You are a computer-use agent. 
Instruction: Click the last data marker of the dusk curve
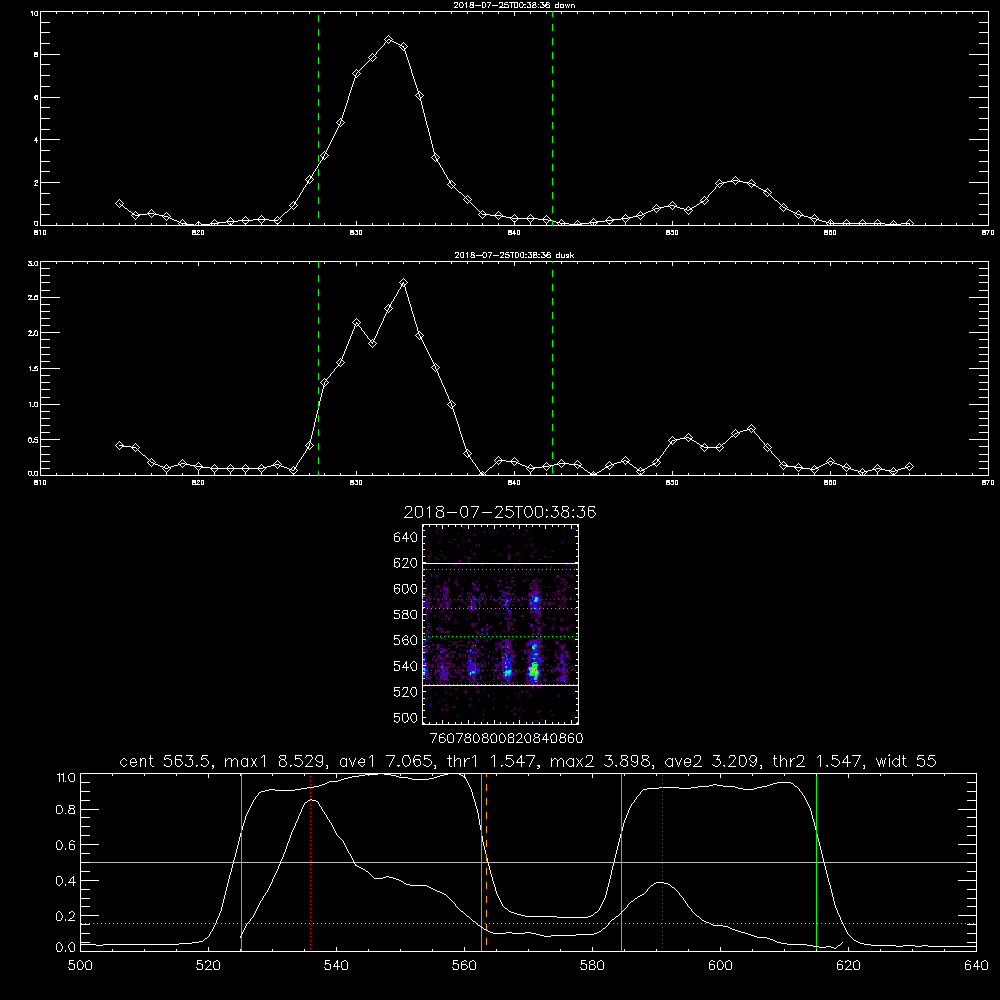point(909,467)
